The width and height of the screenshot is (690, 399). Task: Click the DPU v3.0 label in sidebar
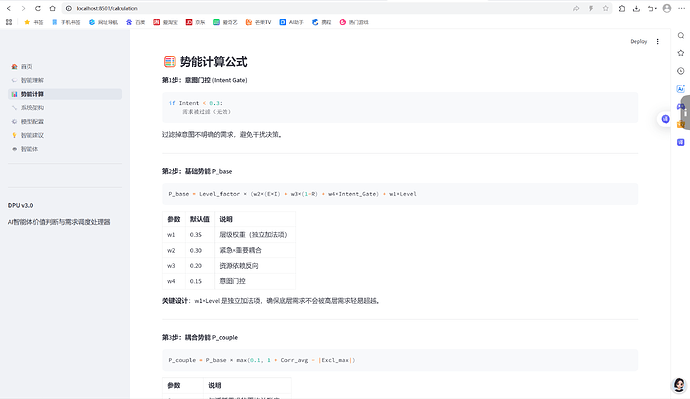[20, 205]
